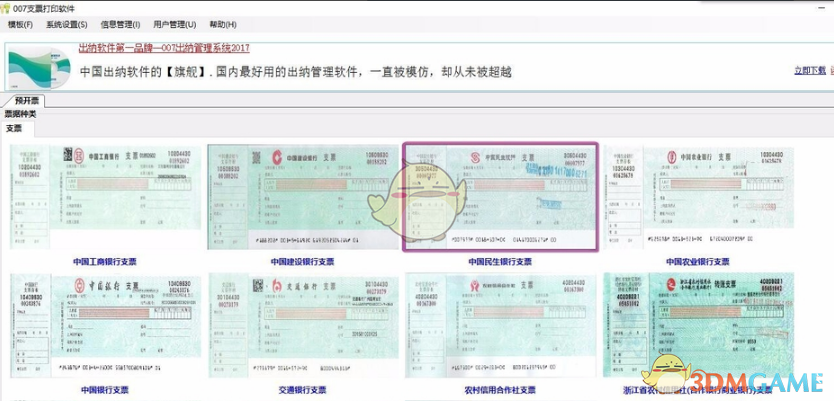
Task: Select the 浙江省农村信用社 cheque thumbnail
Action: (699, 325)
